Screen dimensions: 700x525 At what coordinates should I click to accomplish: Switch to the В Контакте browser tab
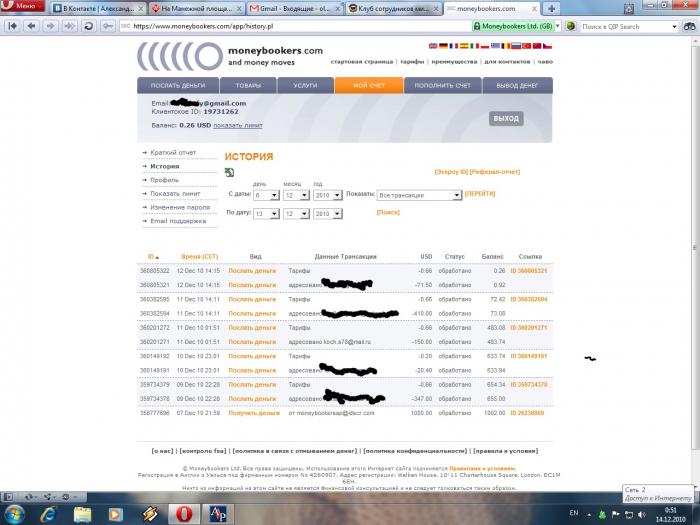[x=98, y=8]
